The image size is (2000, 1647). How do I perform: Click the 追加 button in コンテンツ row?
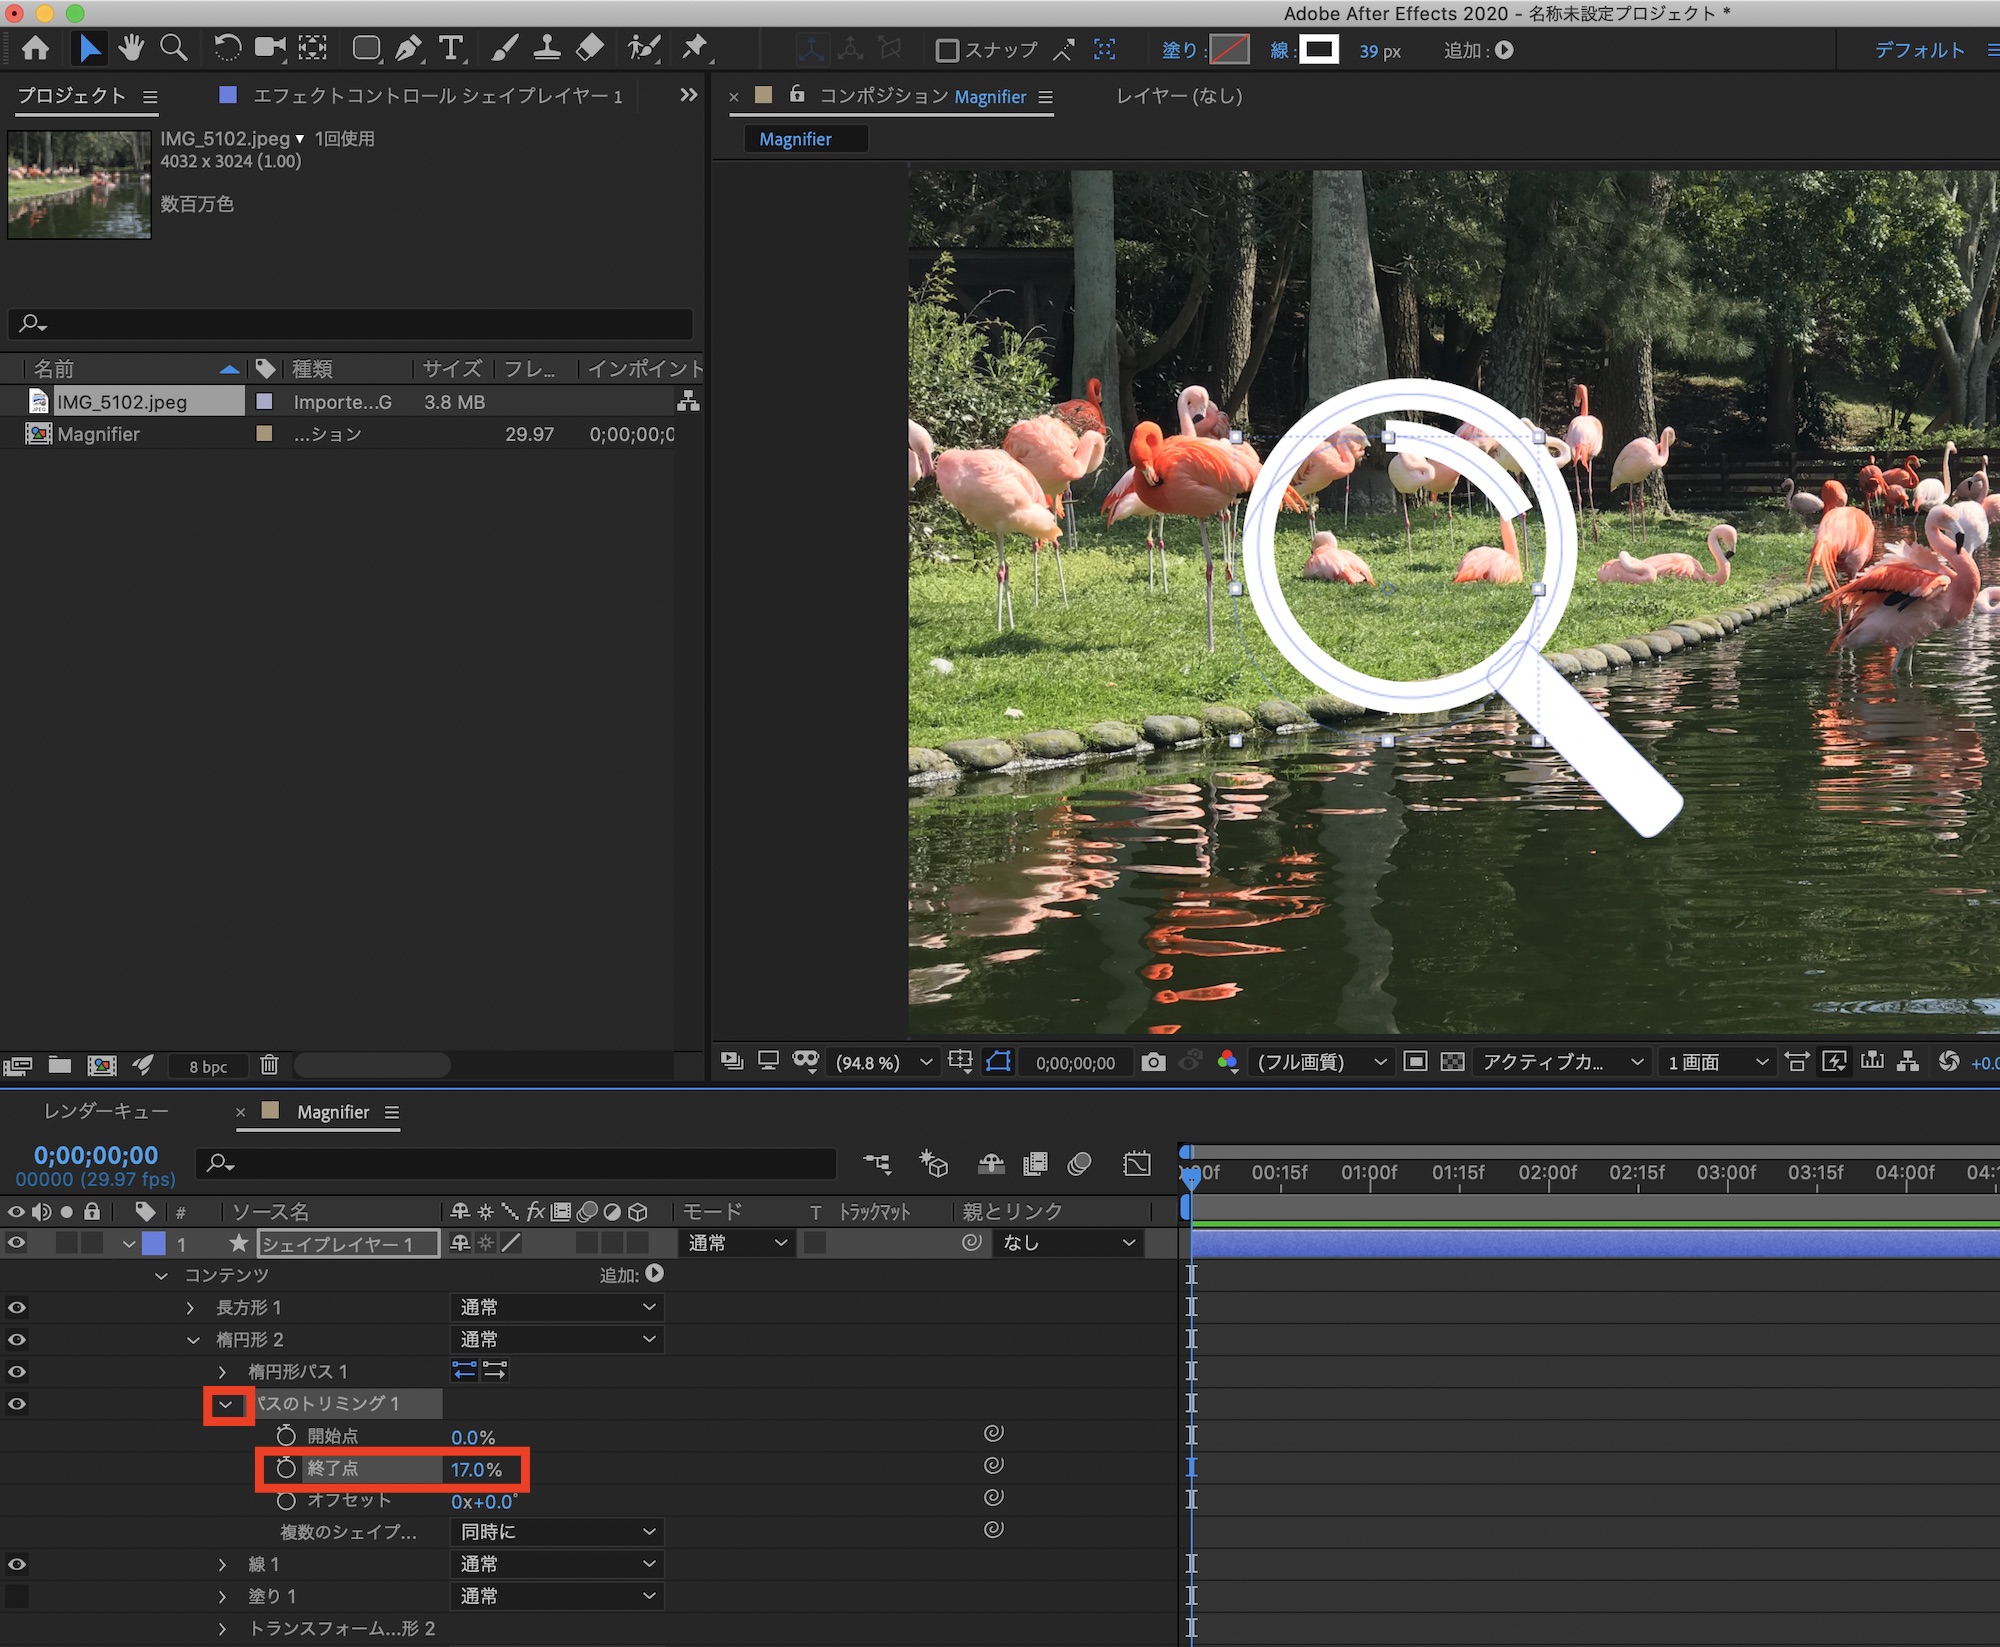654,1274
